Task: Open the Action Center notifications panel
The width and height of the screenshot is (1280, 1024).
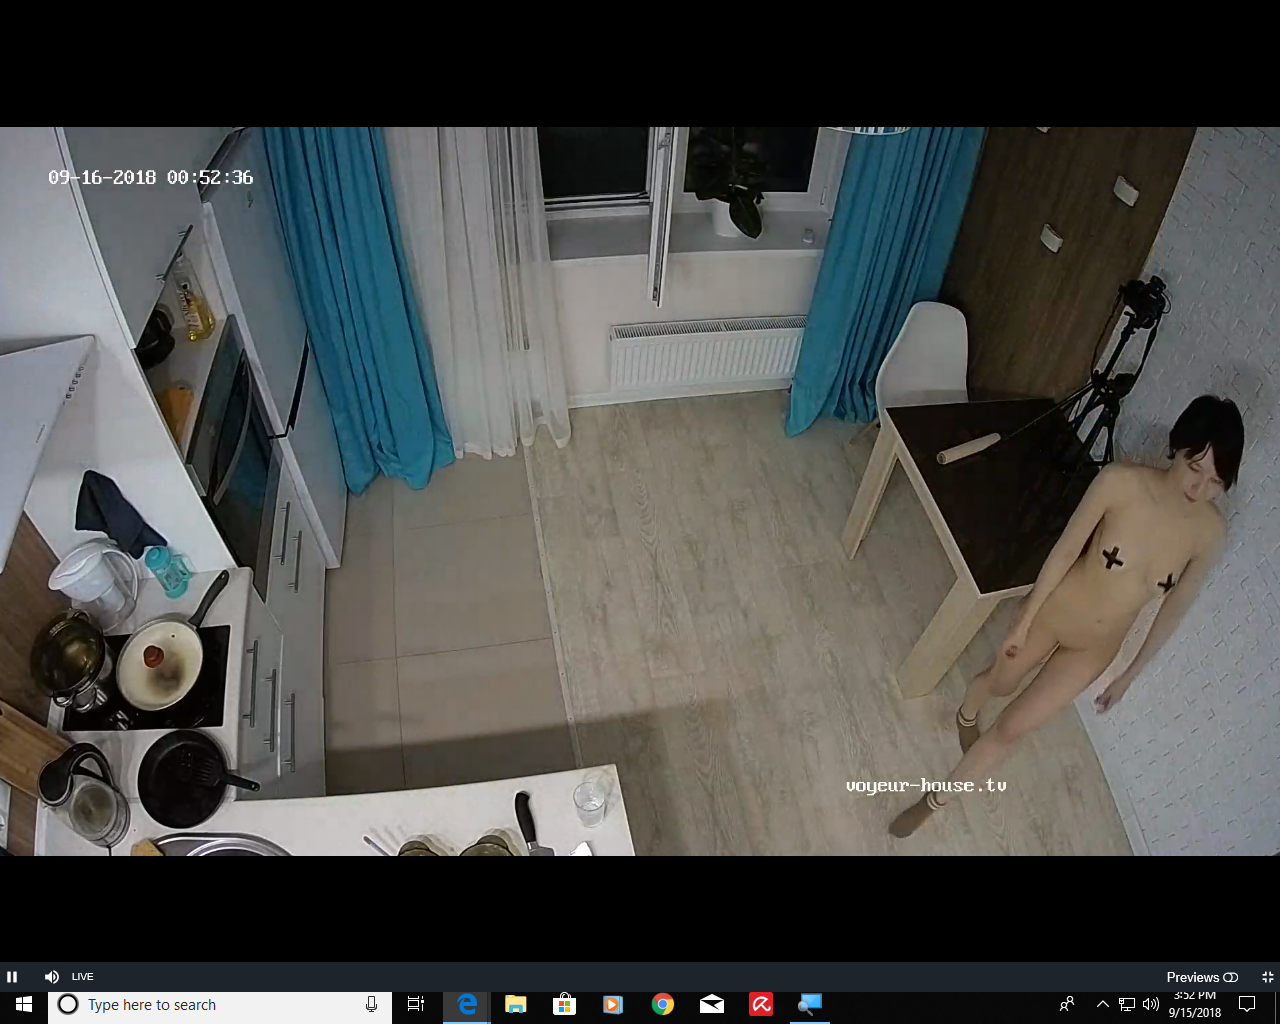Action: (1247, 1005)
